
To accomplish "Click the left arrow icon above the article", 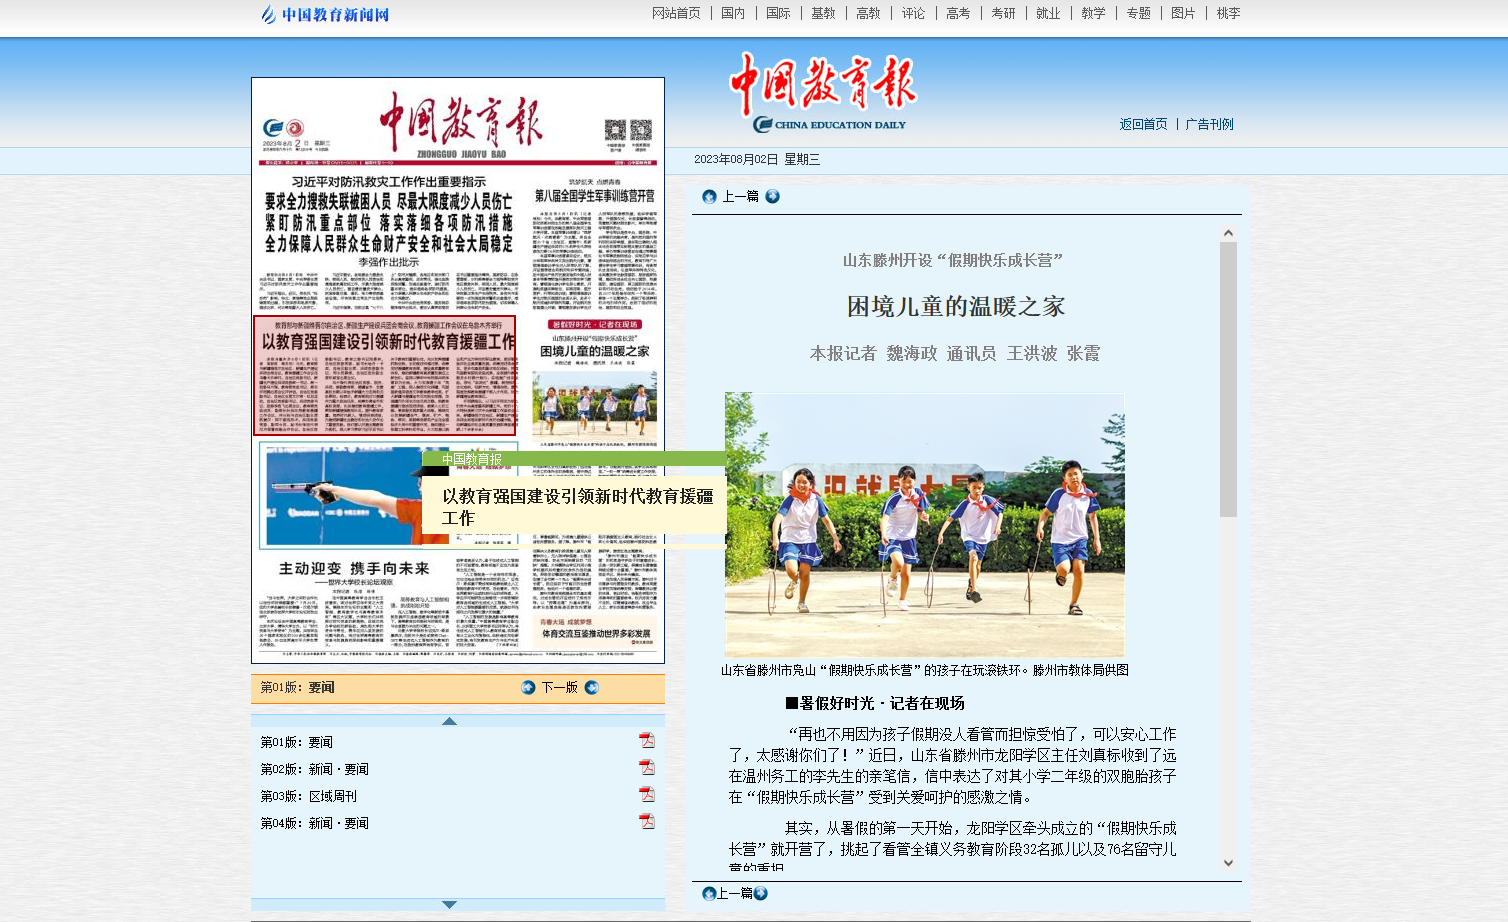I will (x=709, y=197).
